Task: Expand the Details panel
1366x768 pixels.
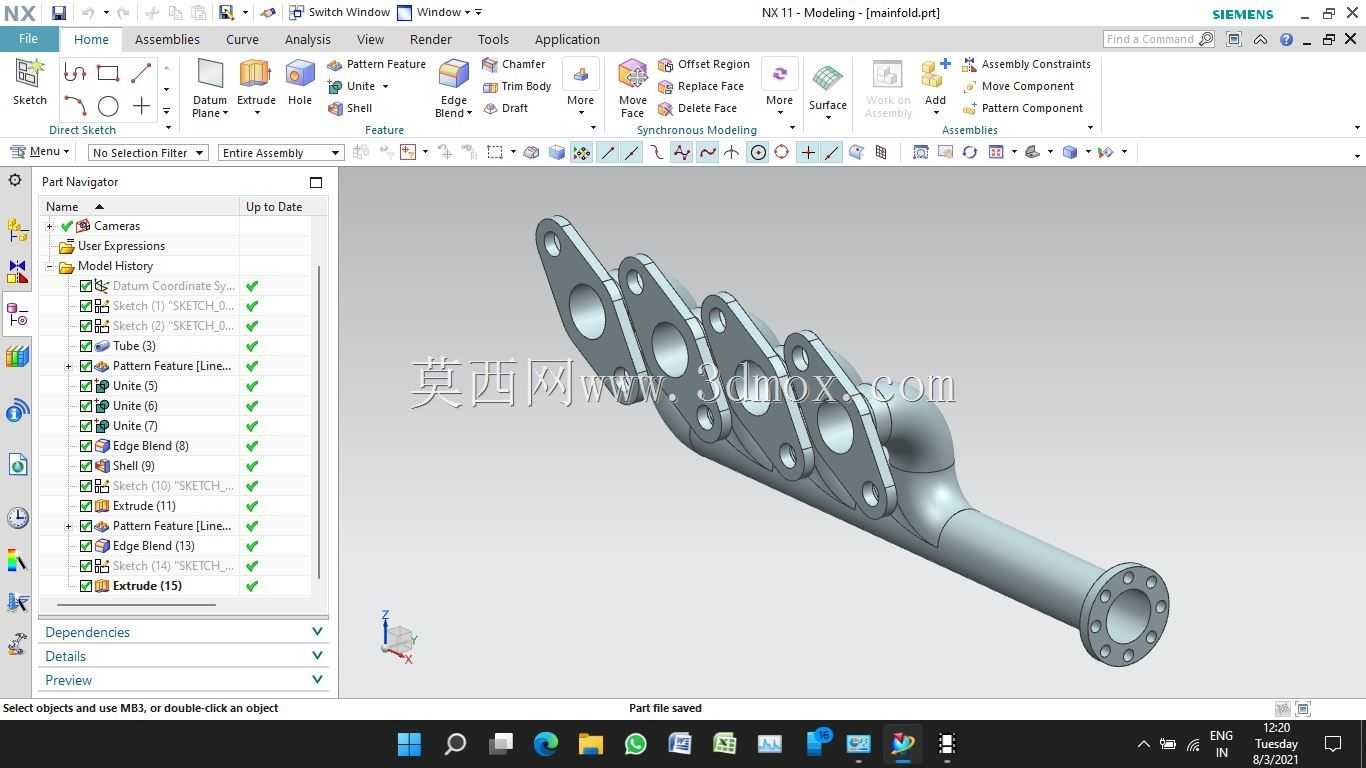Action: 183,656
